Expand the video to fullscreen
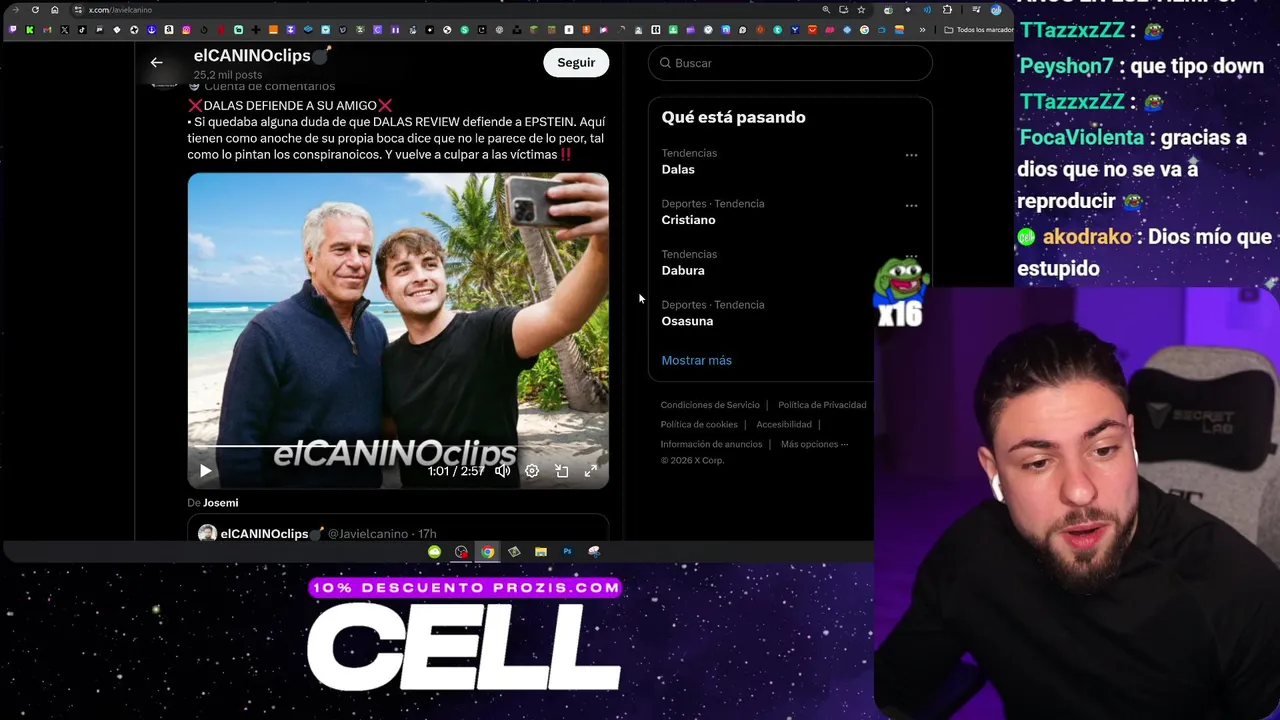The width and height of the screenshot is (1280, 720). (590, 471)
